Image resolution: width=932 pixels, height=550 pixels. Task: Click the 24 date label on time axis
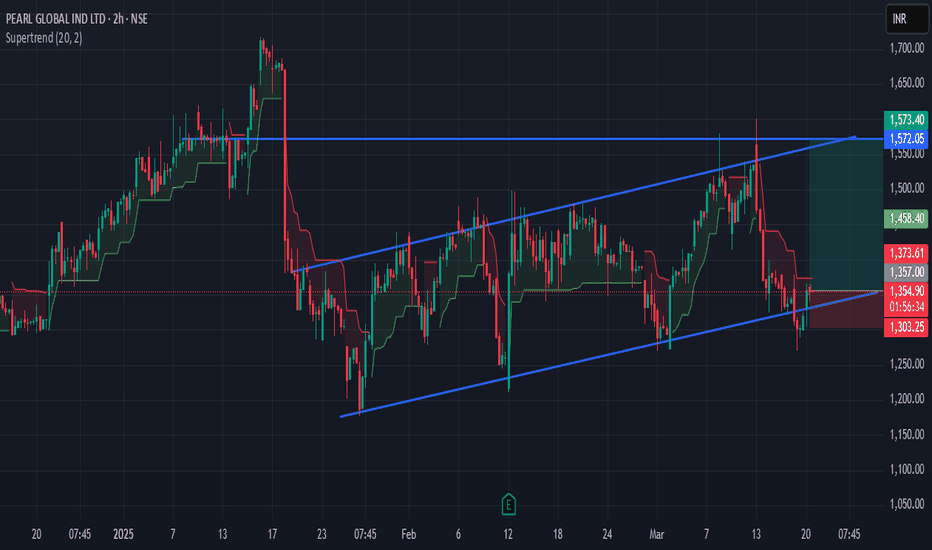coord(607,534)
